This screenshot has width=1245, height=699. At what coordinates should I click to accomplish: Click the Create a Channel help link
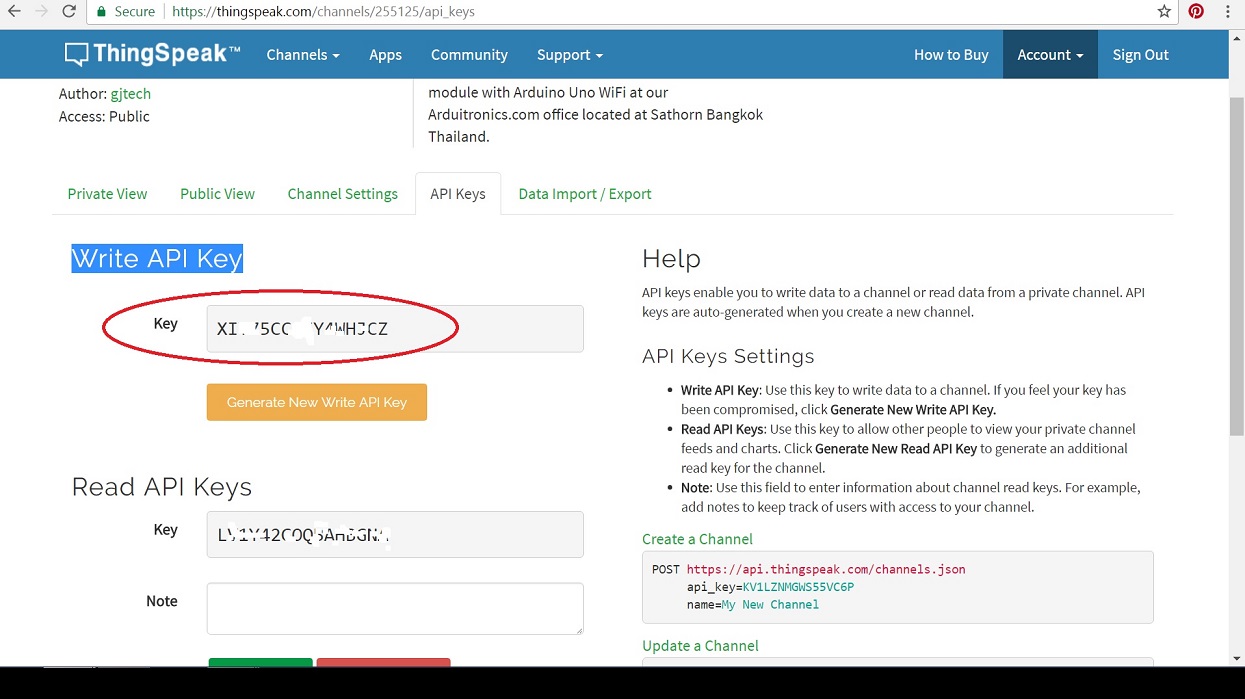tap(697, 539)
